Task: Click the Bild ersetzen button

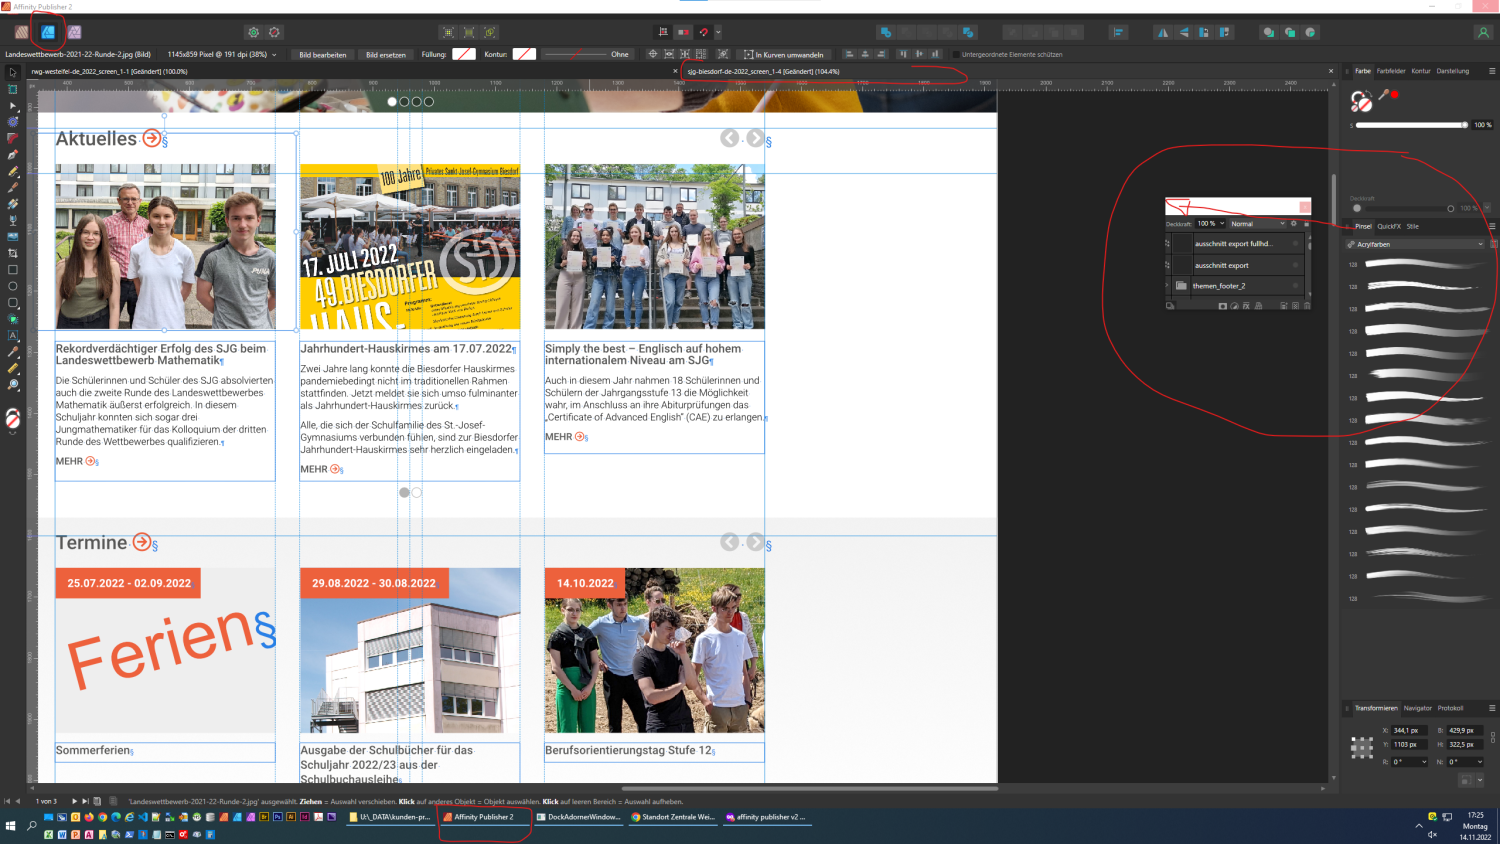Action: coord(386,55)
